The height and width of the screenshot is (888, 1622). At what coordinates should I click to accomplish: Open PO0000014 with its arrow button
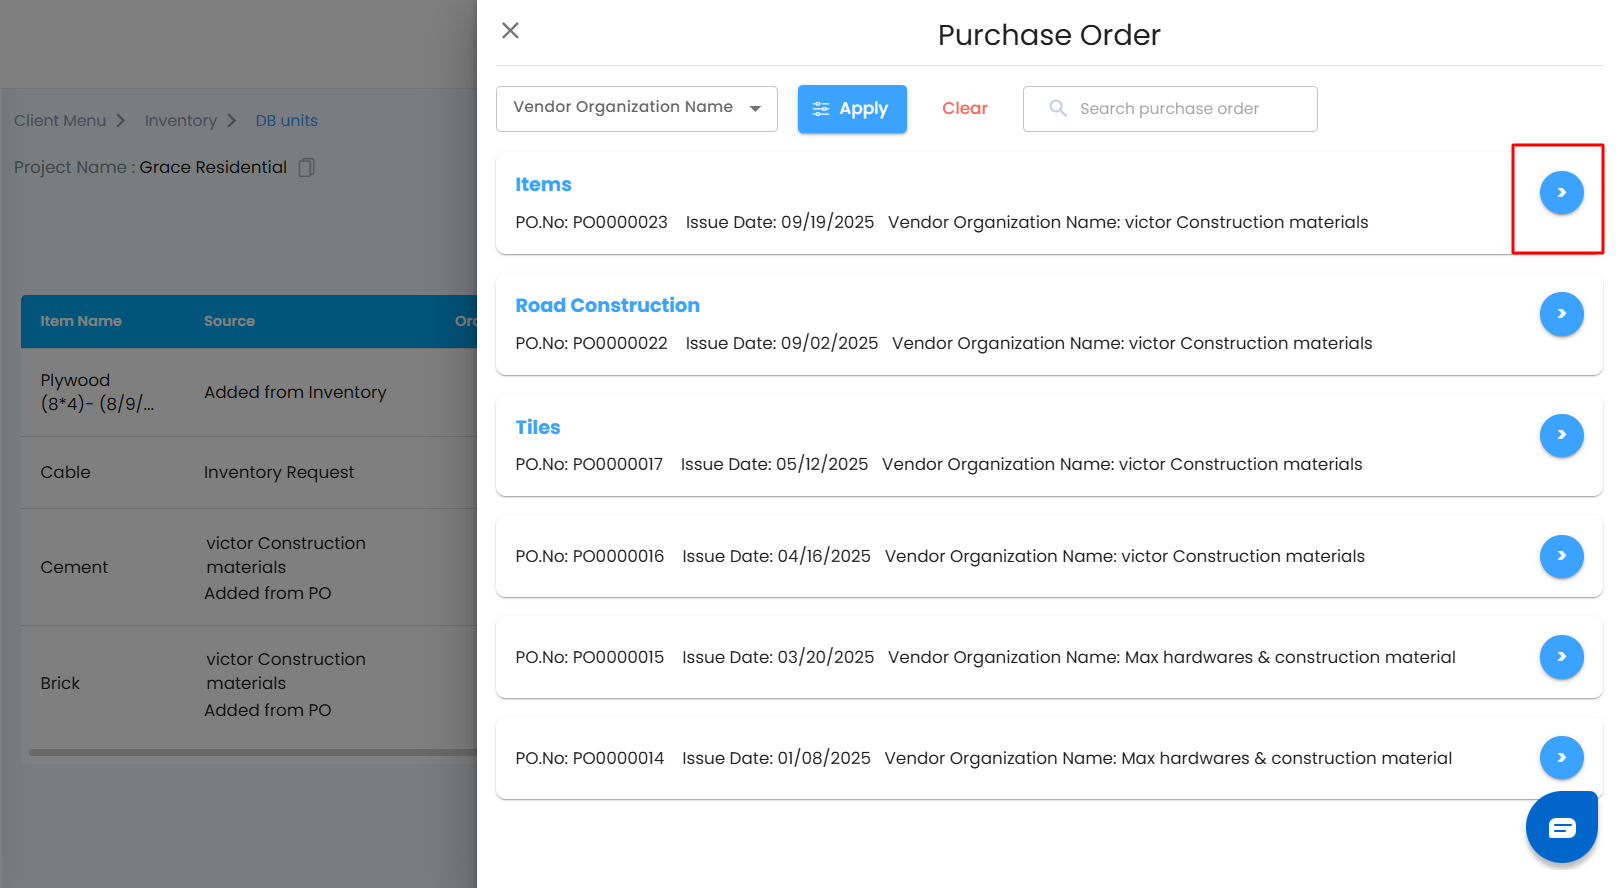[1560, 758]
